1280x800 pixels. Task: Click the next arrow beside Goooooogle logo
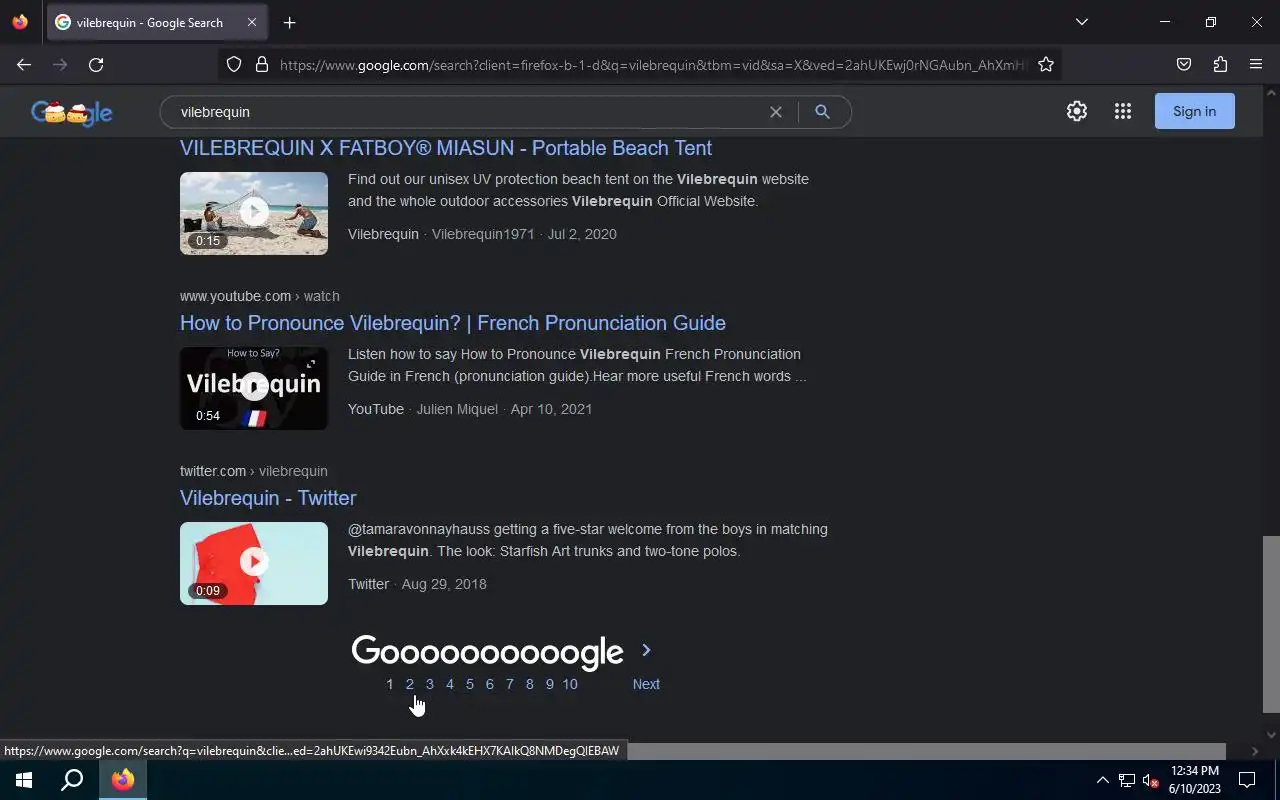[646, 650]
